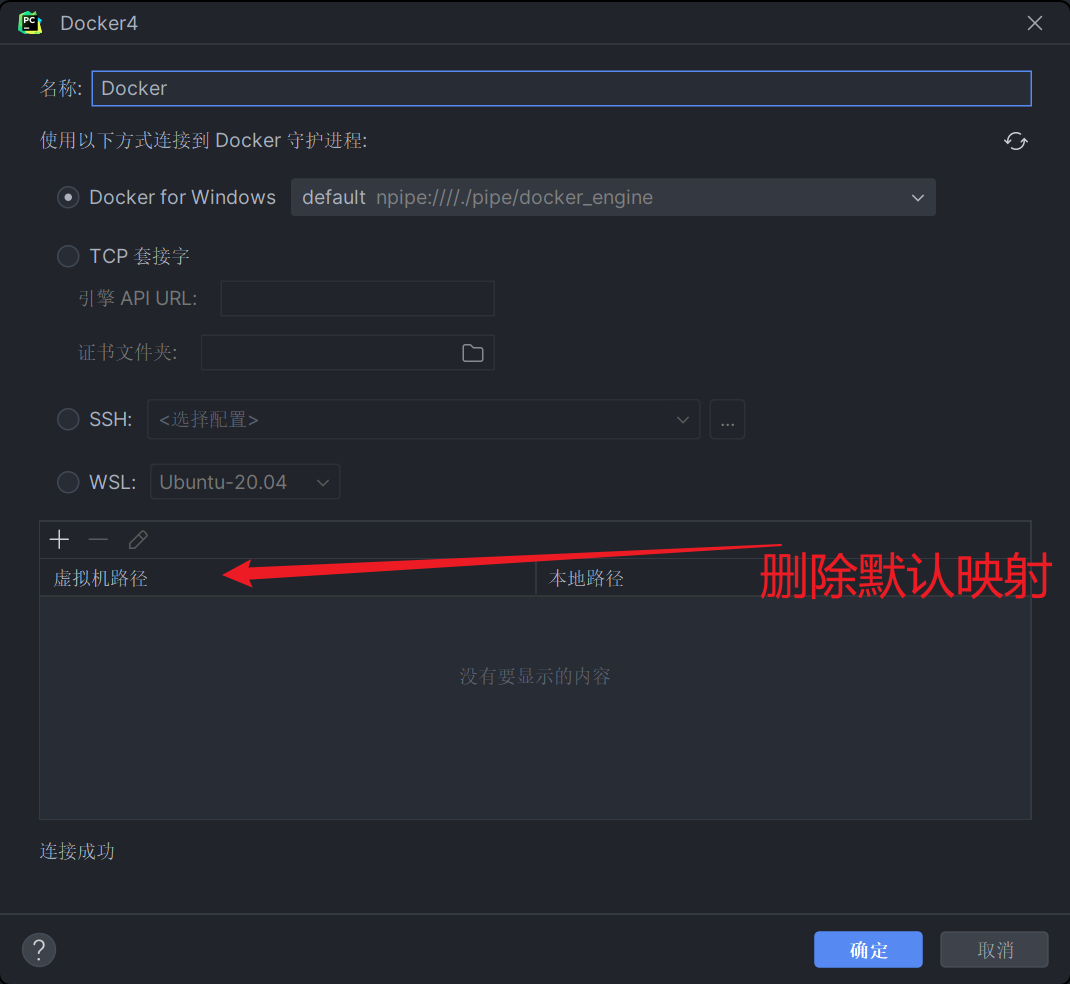Viewport: 1070px width, 984px height.
Task: Edit the selected path mapping
Action: point(138,540)
